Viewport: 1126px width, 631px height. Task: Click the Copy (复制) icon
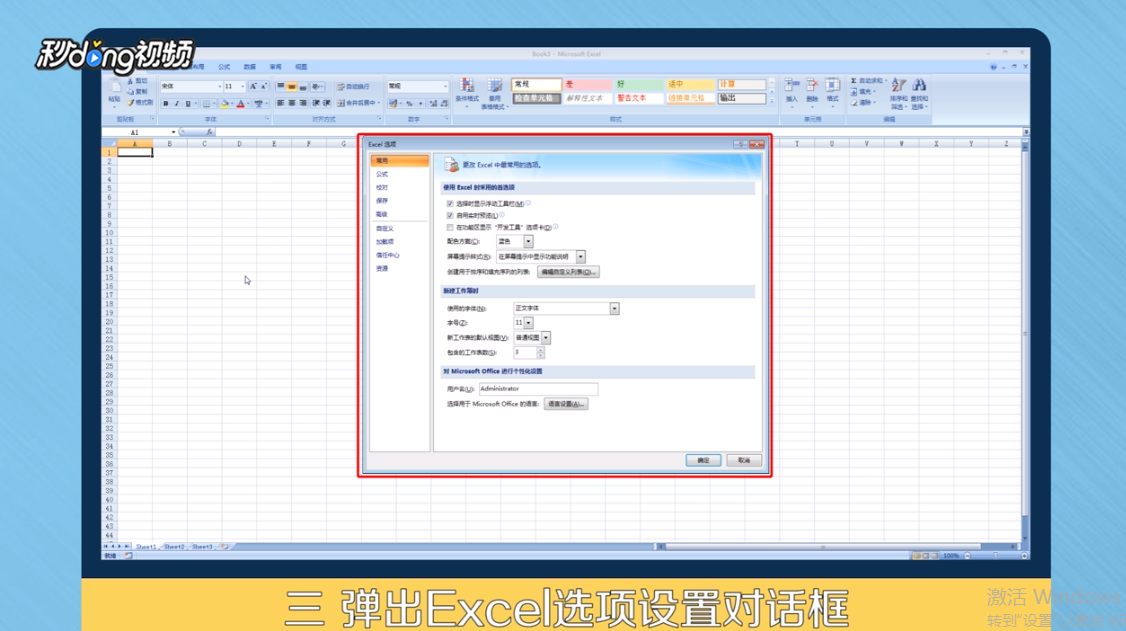tap(131, 92)
